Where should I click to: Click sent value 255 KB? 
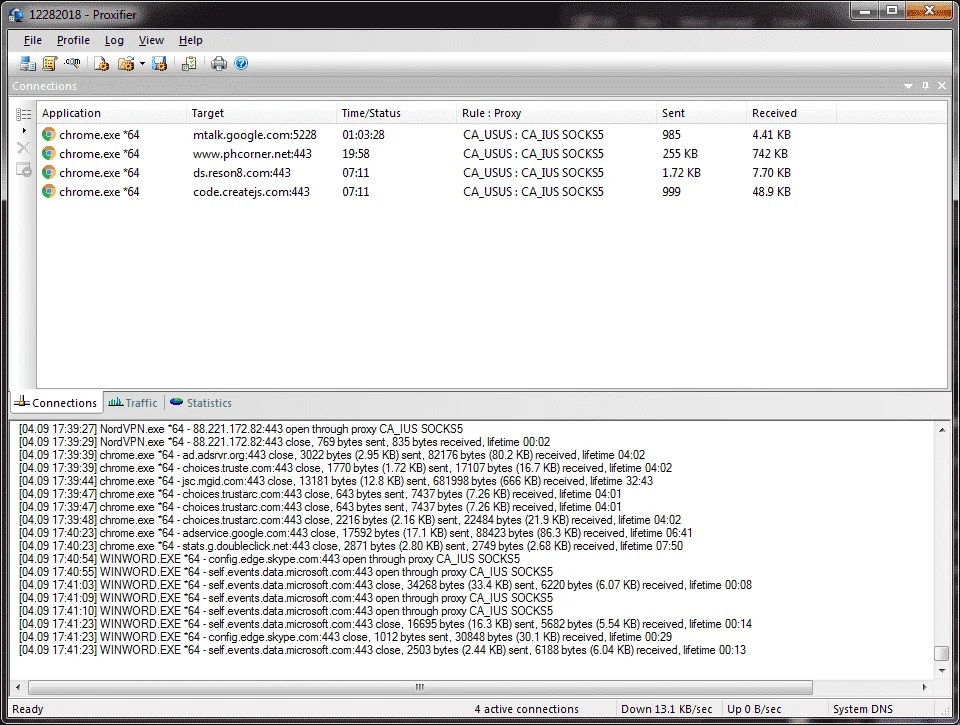pos(680,153)
